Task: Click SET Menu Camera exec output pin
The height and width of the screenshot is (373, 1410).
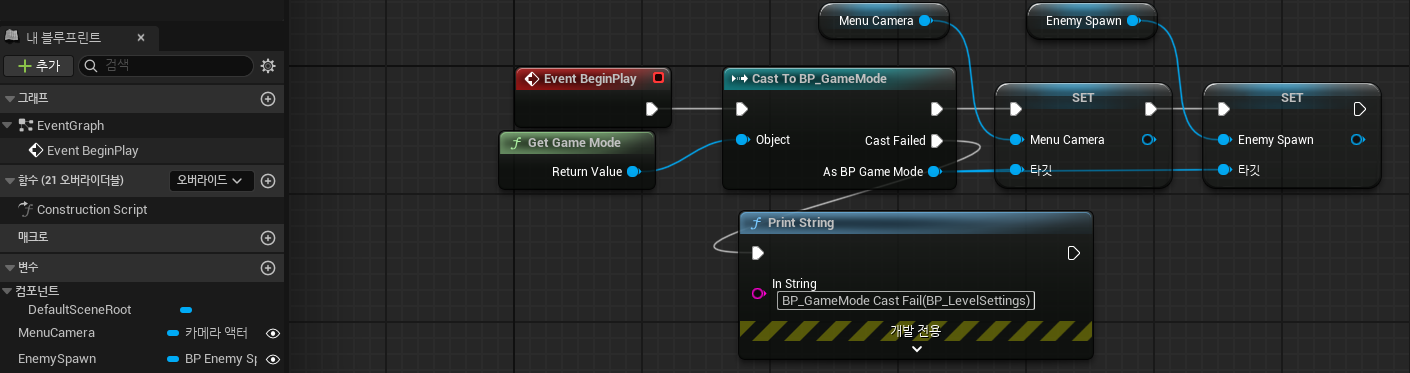Action: pos(1151,108)
